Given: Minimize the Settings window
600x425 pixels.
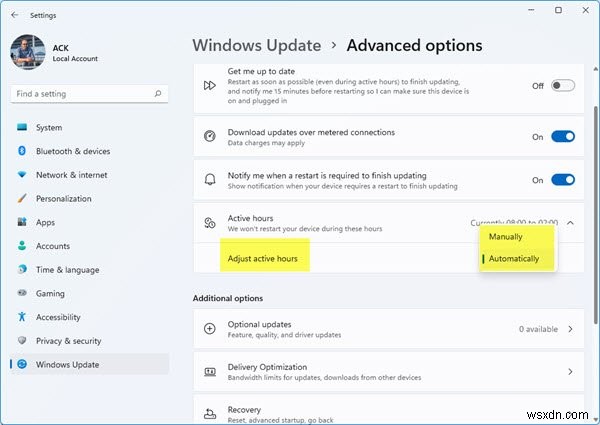Looking at the screenshot, I should (x=531, y=10).
